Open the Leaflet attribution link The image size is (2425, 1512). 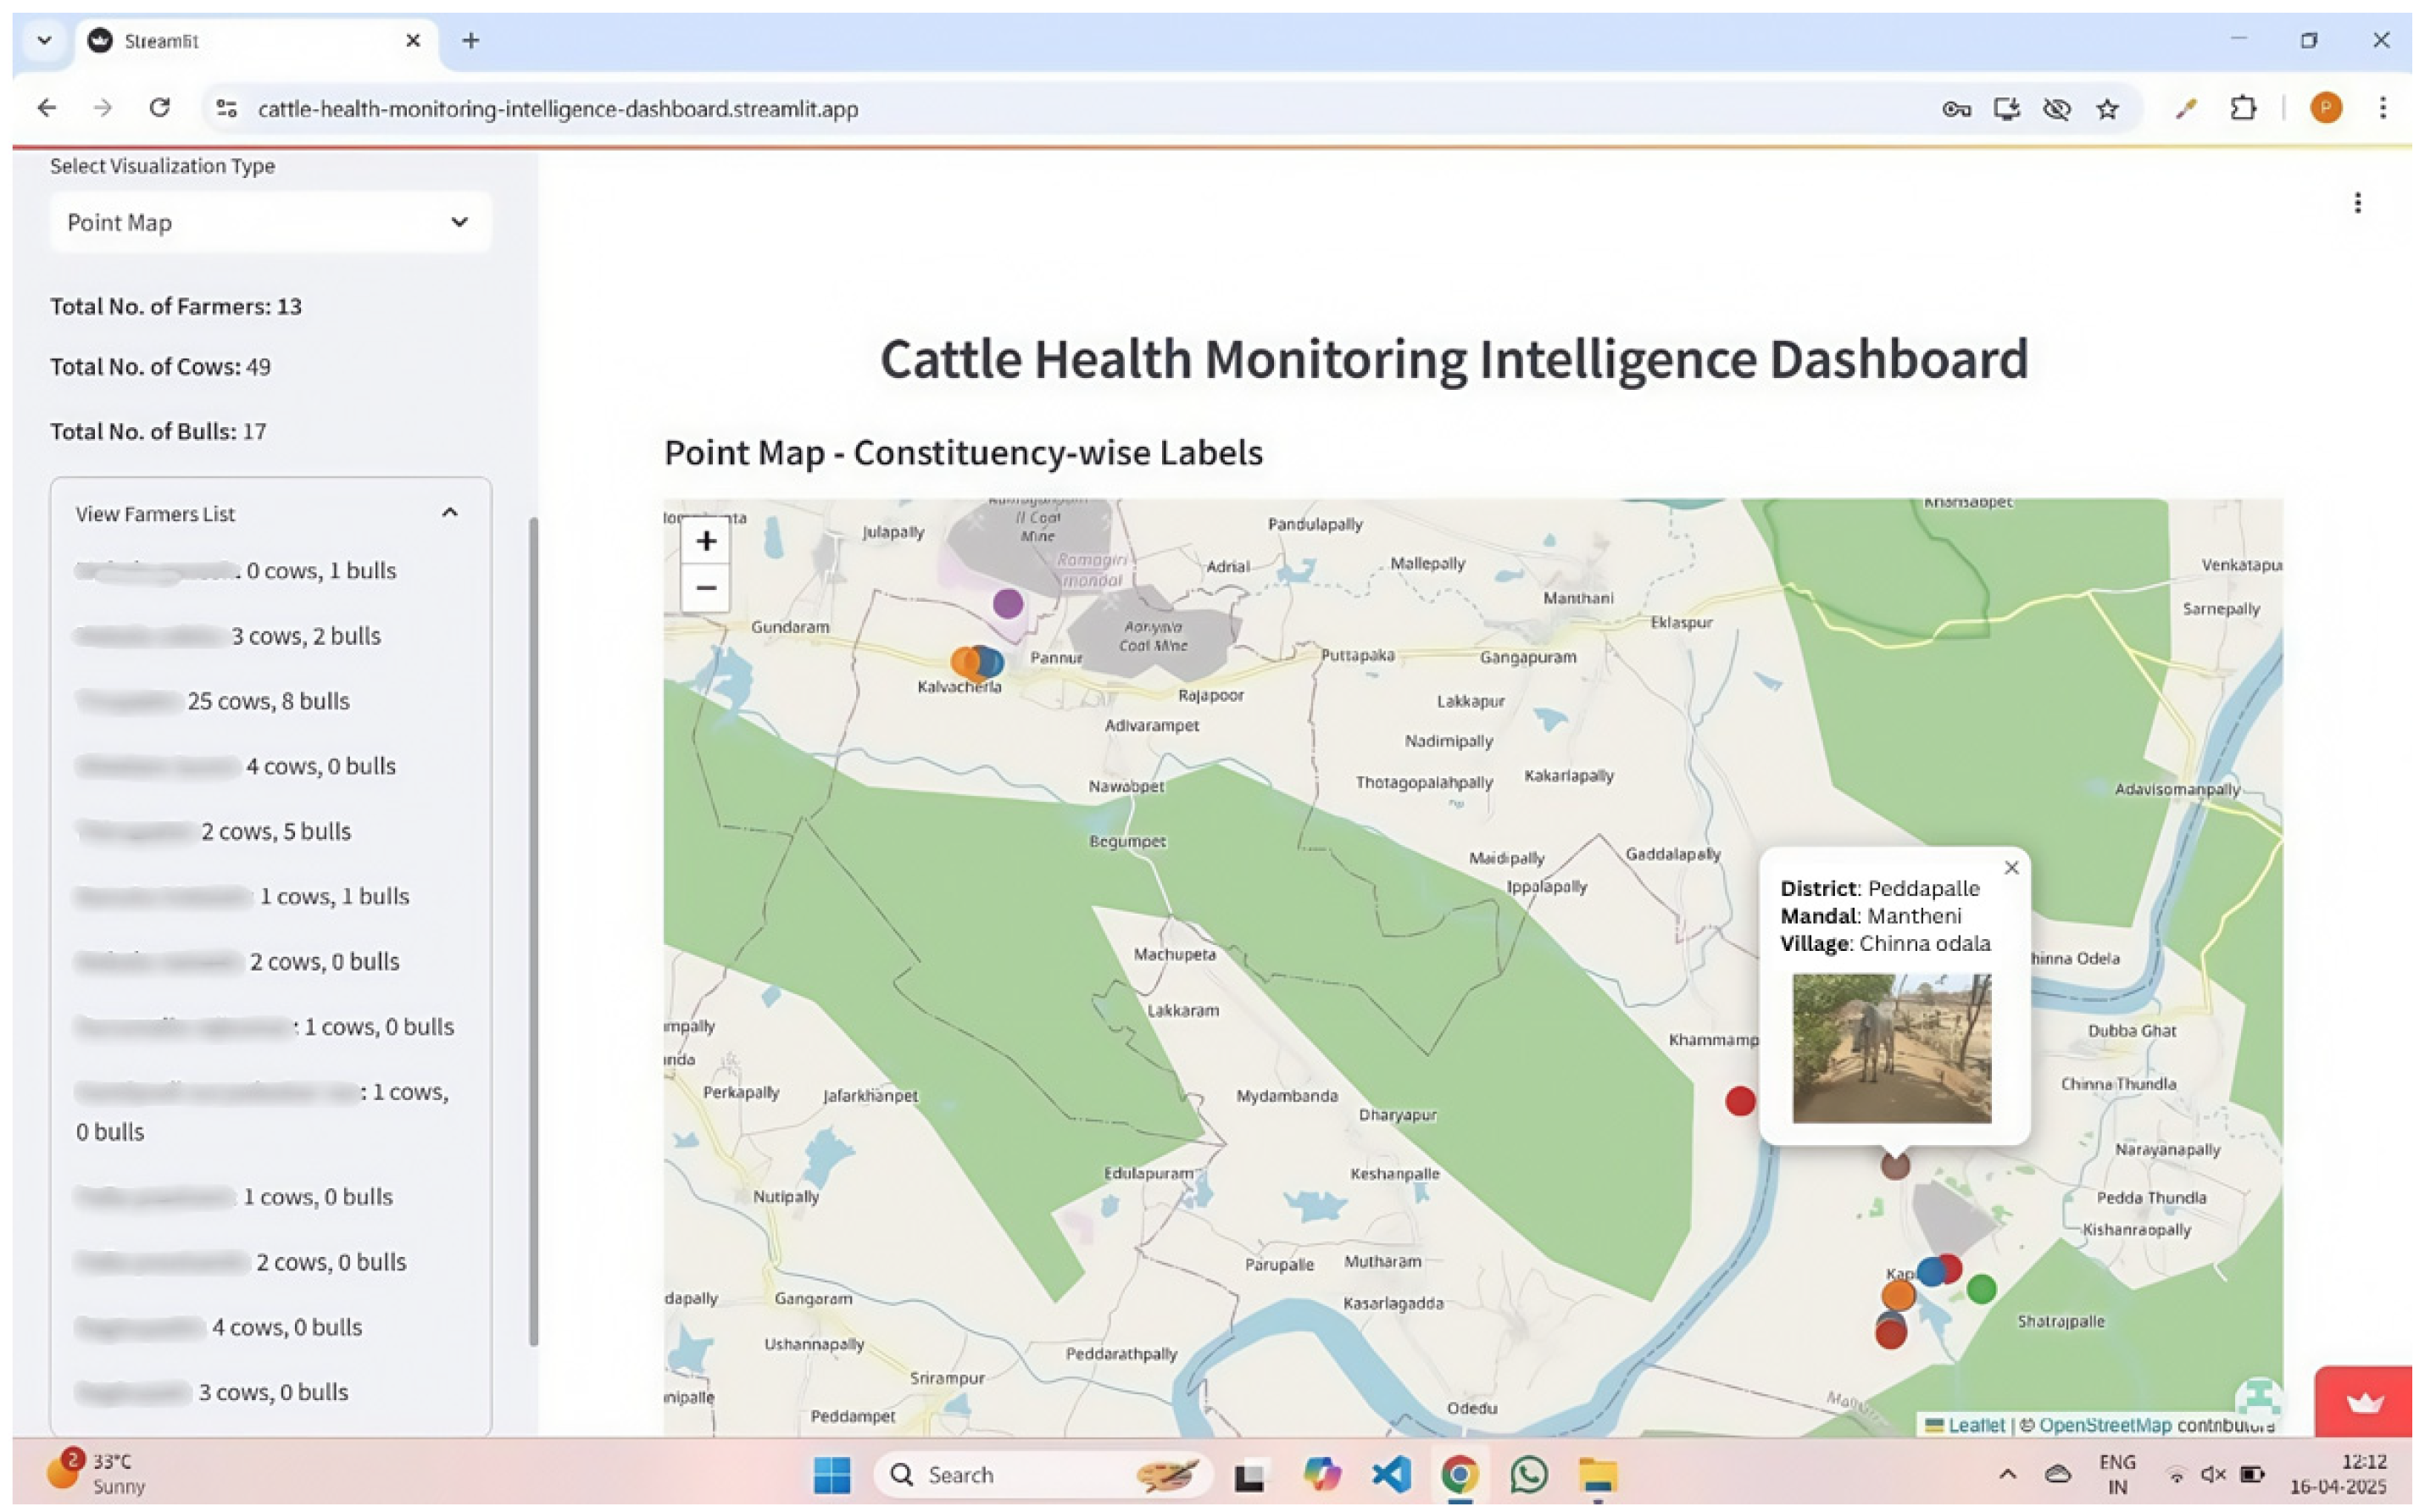[x=1975, y=1425]
